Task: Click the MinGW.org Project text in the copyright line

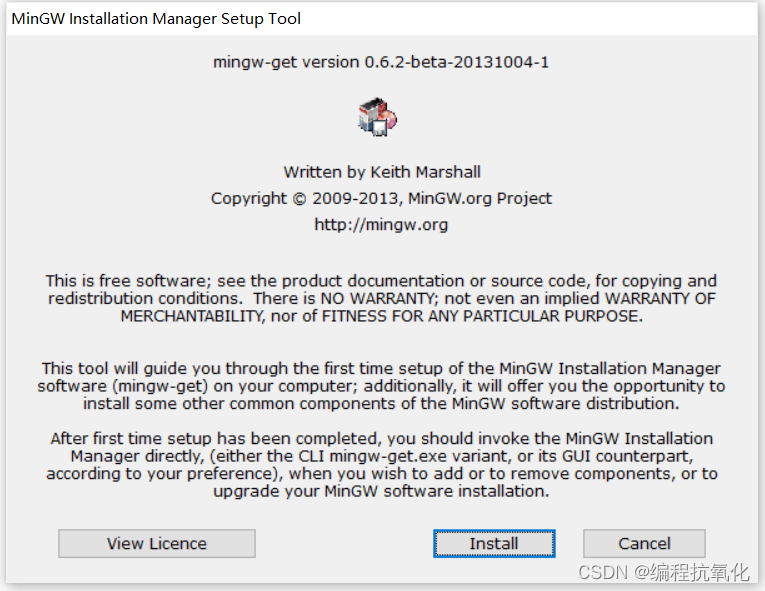Action: tap(480, 198)
